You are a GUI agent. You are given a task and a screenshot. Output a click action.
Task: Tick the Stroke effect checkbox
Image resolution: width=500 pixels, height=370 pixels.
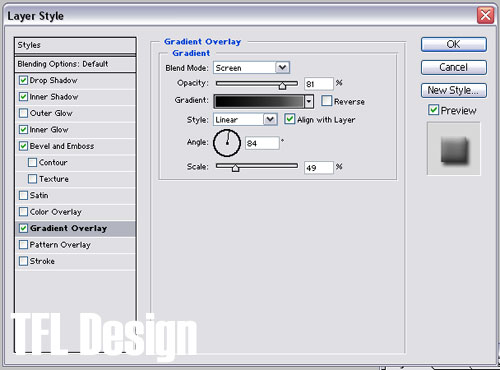23,261
